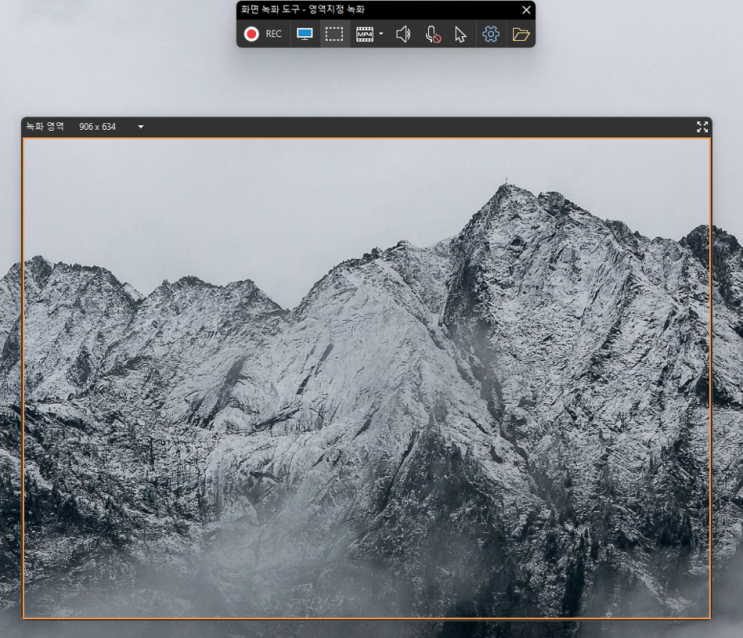
Task: Toggle system sound speaker icon
Action: pos(403,34)
